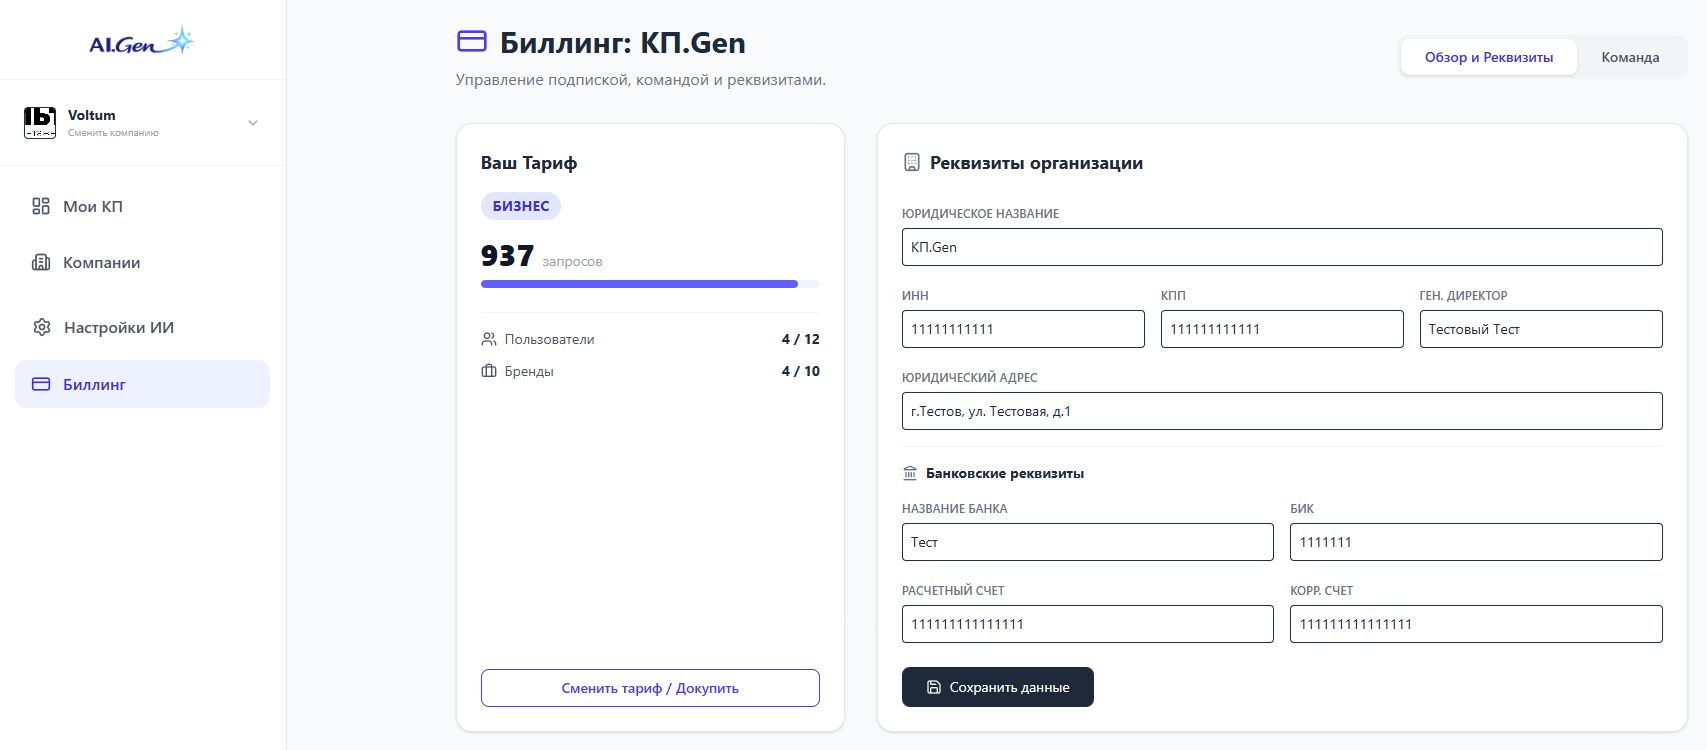This screenshot has width=1707, height=750.
Task: Click the Ген. директор input field
Action: click(x=1541, y=329)
